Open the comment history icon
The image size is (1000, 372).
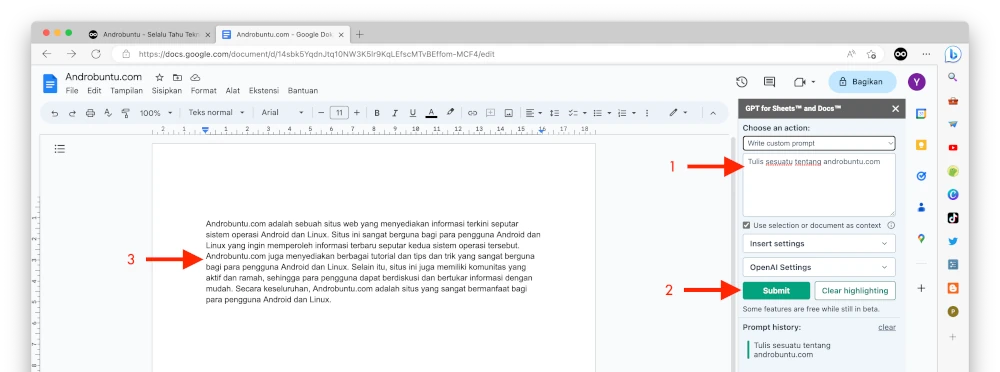click(769, 82)
